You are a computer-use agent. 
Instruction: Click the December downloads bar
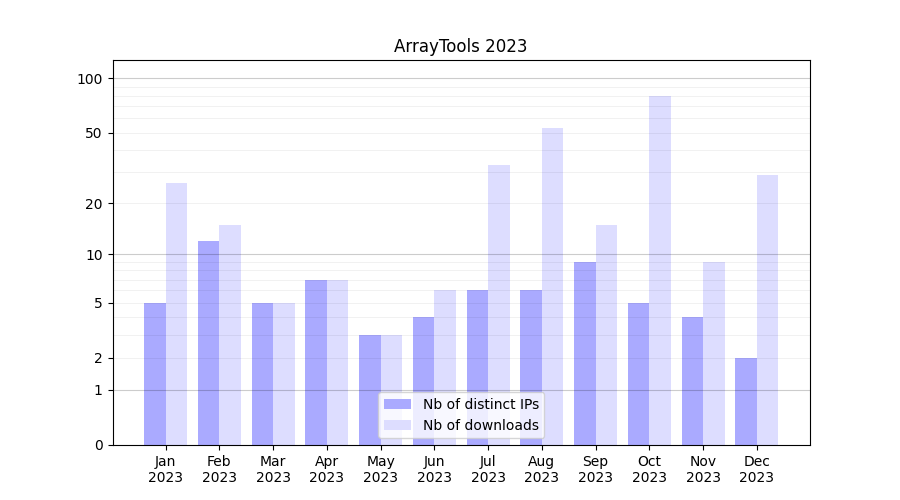tap(767, 309)
